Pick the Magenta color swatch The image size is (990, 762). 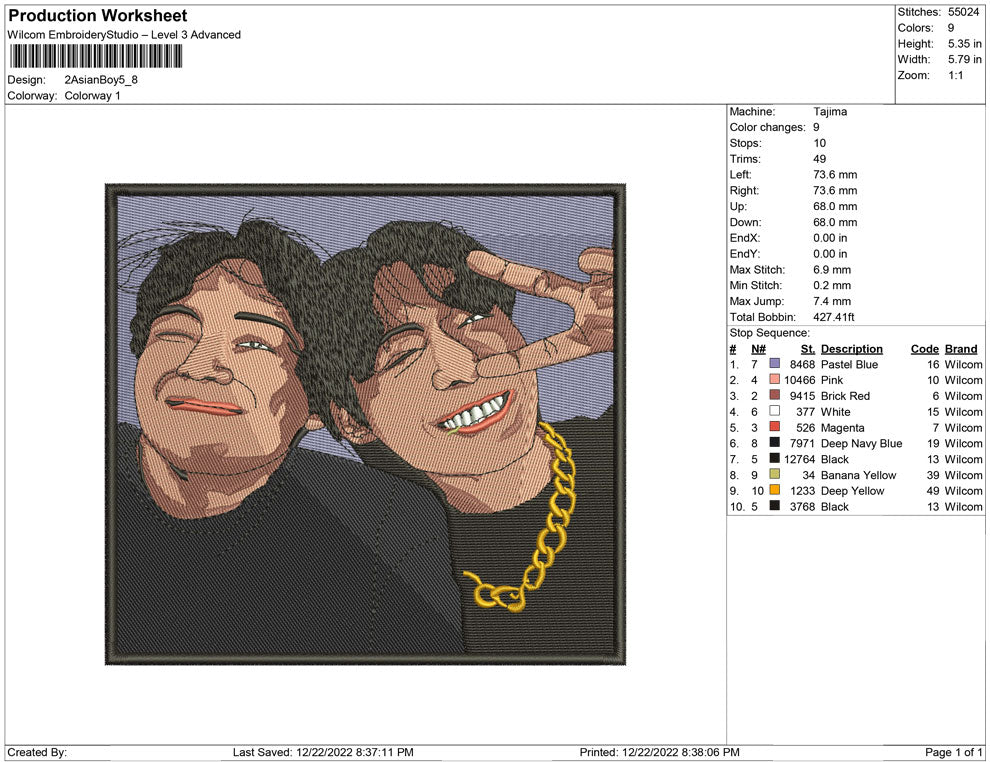pyautogui.click(x=774, y=427)
